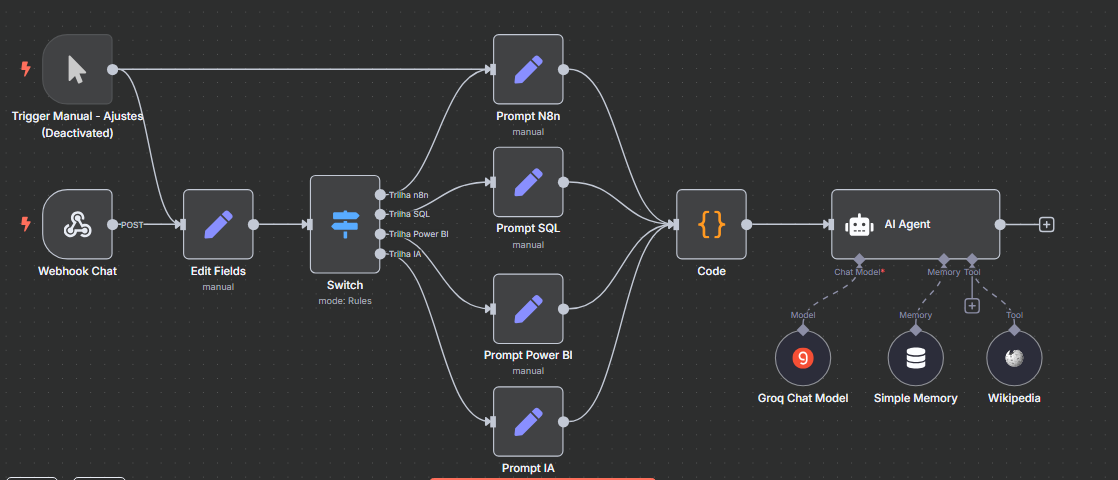Click the Prompt IA output connector
The width and height of the screenshot is (1118, 480).
coord(563,422)
